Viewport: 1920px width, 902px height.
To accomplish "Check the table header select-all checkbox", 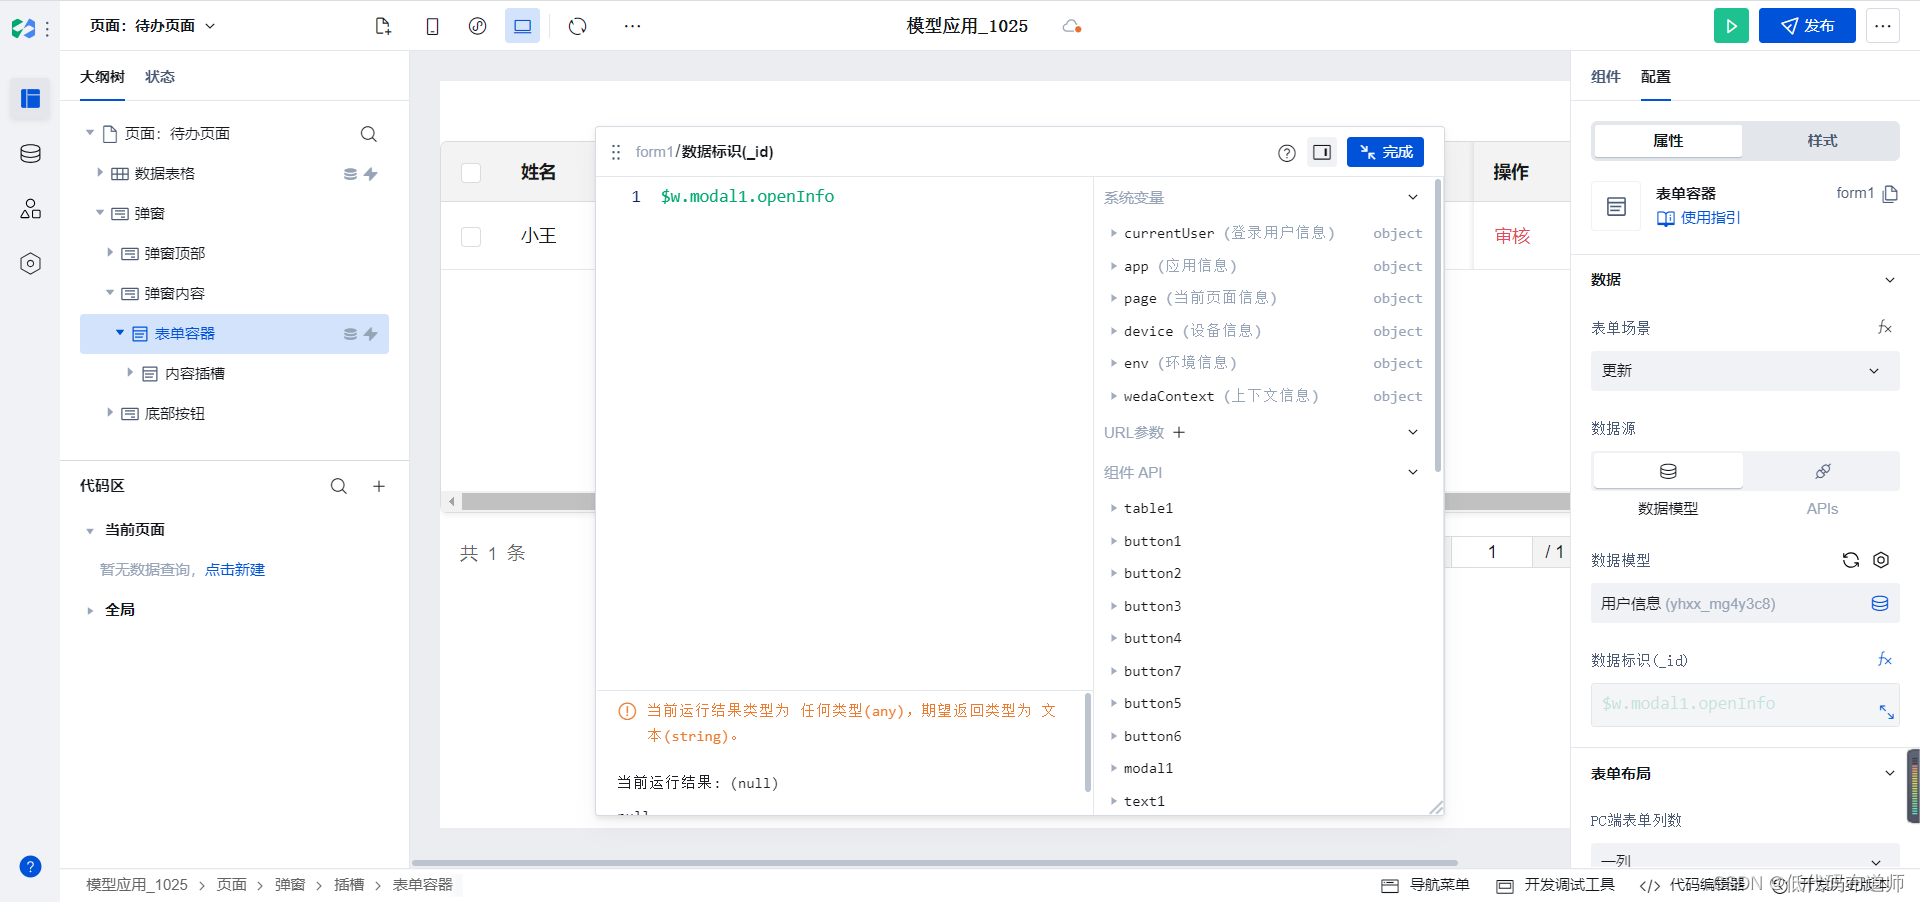I will coord(471,173).
